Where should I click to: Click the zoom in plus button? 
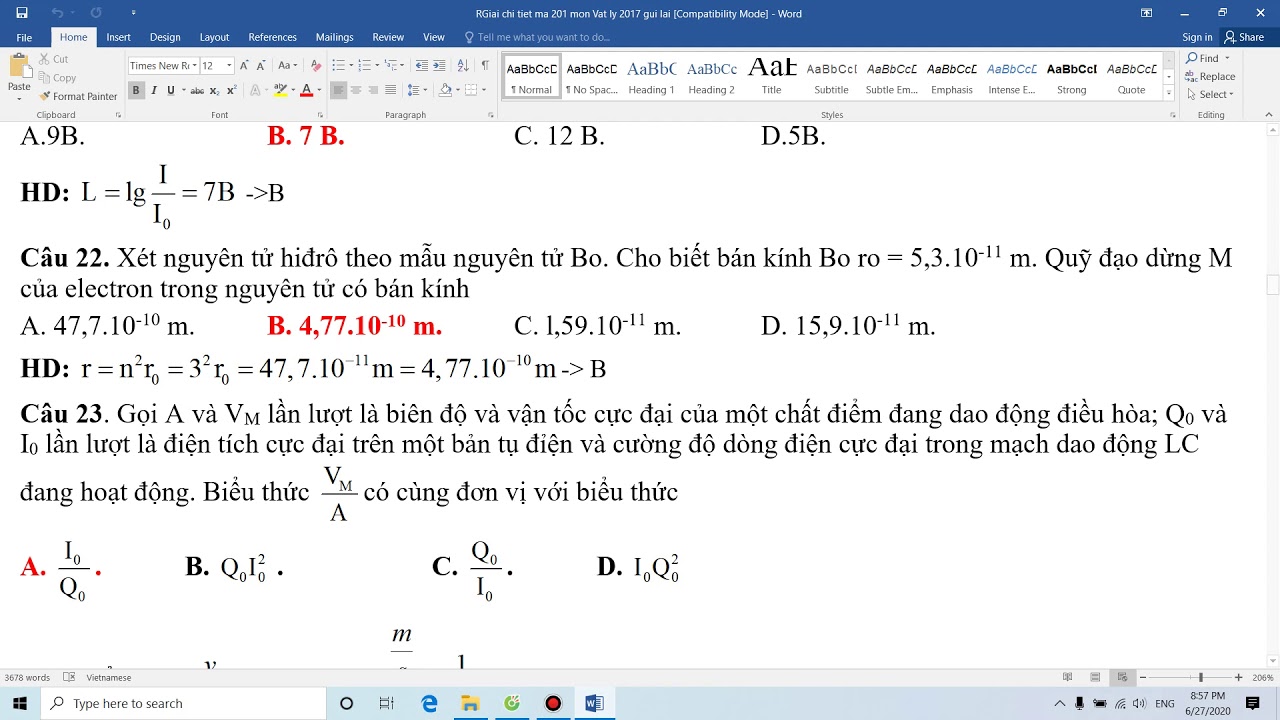coord(1238,677)
